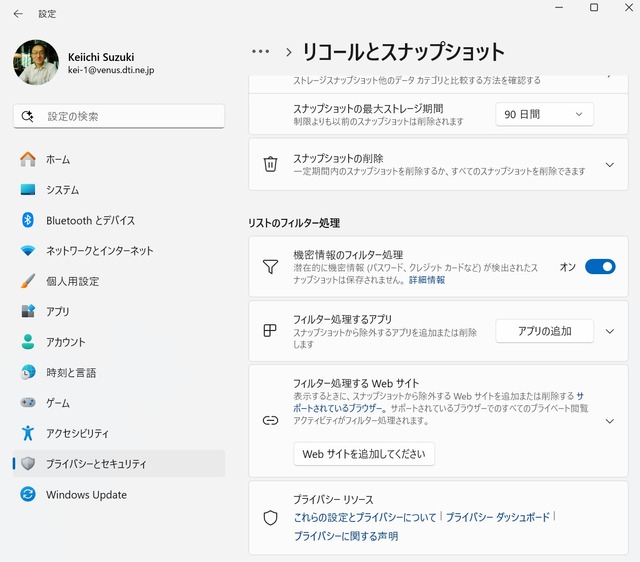Image resolution: width=640 pixels, height=562 pixels.
Task: Click the Bluetooth icon in sidebar
Action: tap(28, 220)
